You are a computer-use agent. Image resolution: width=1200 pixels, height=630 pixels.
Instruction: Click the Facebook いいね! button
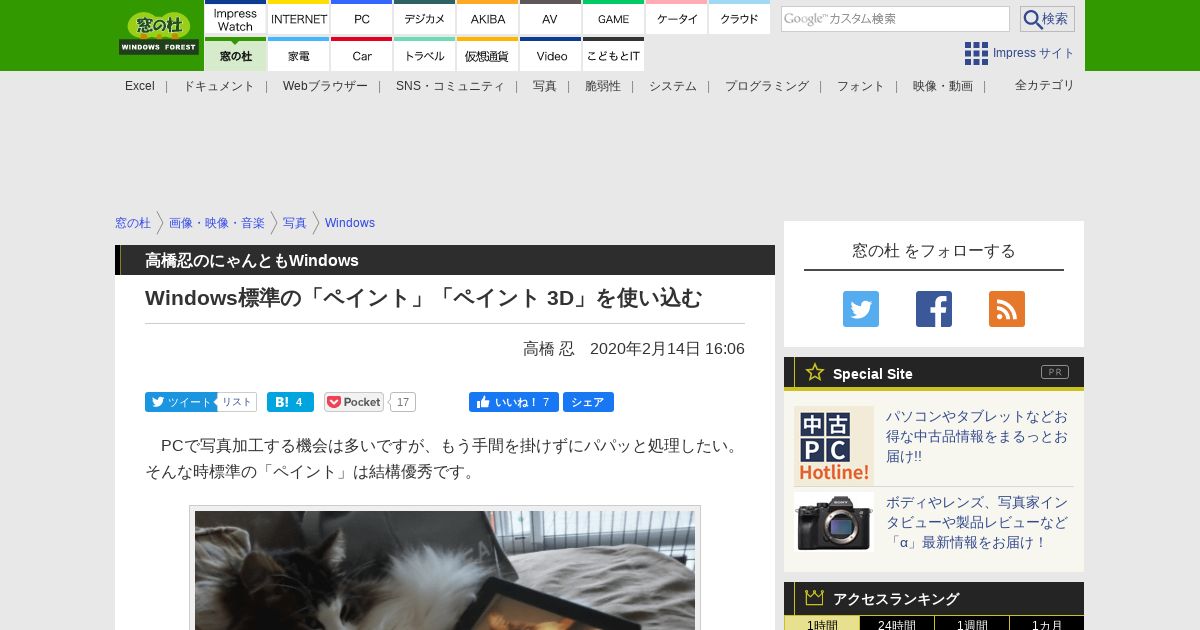tap(514, 402)
